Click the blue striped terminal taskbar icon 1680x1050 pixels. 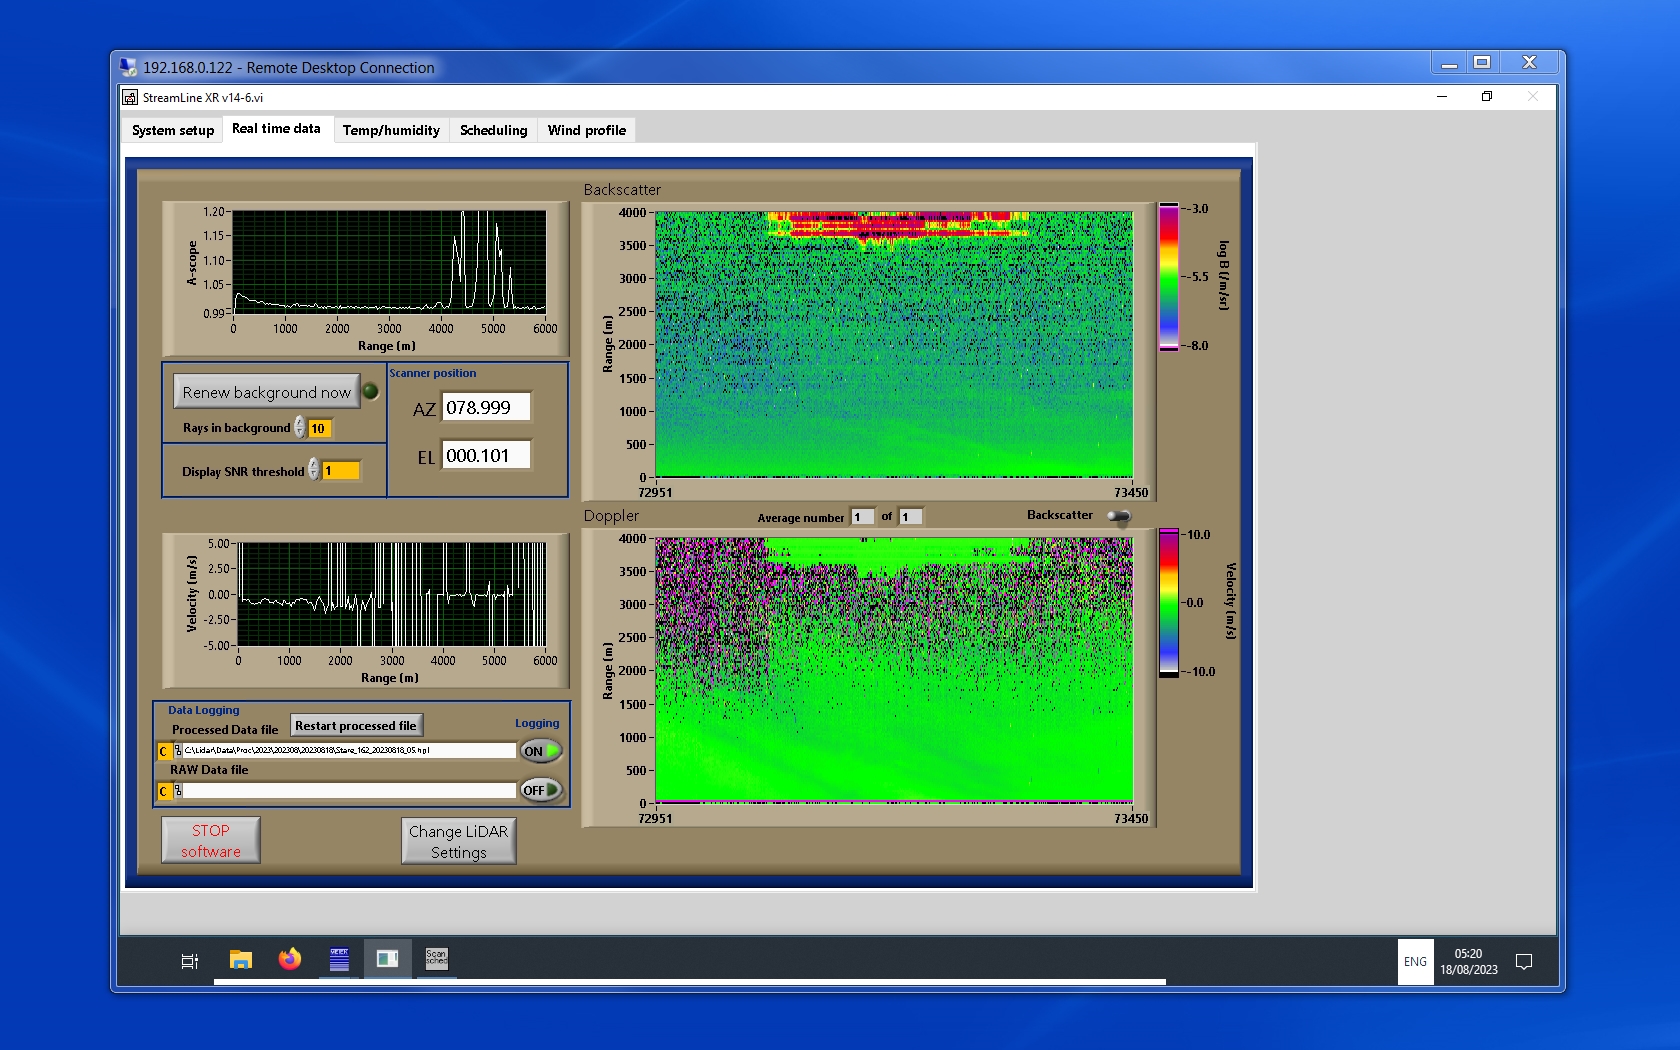point(339,960)
